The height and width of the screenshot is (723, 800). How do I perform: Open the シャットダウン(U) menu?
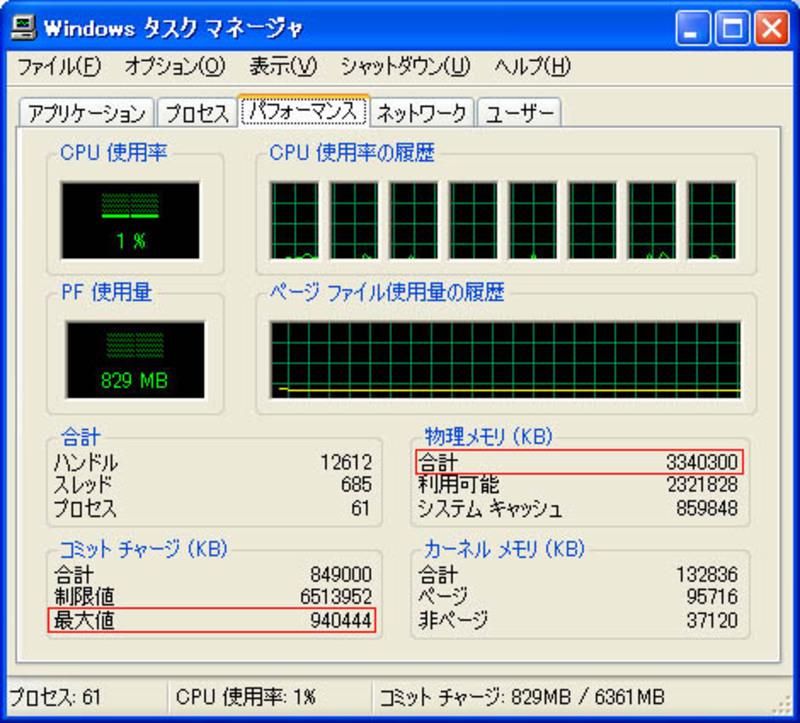(x=406, y=67)
